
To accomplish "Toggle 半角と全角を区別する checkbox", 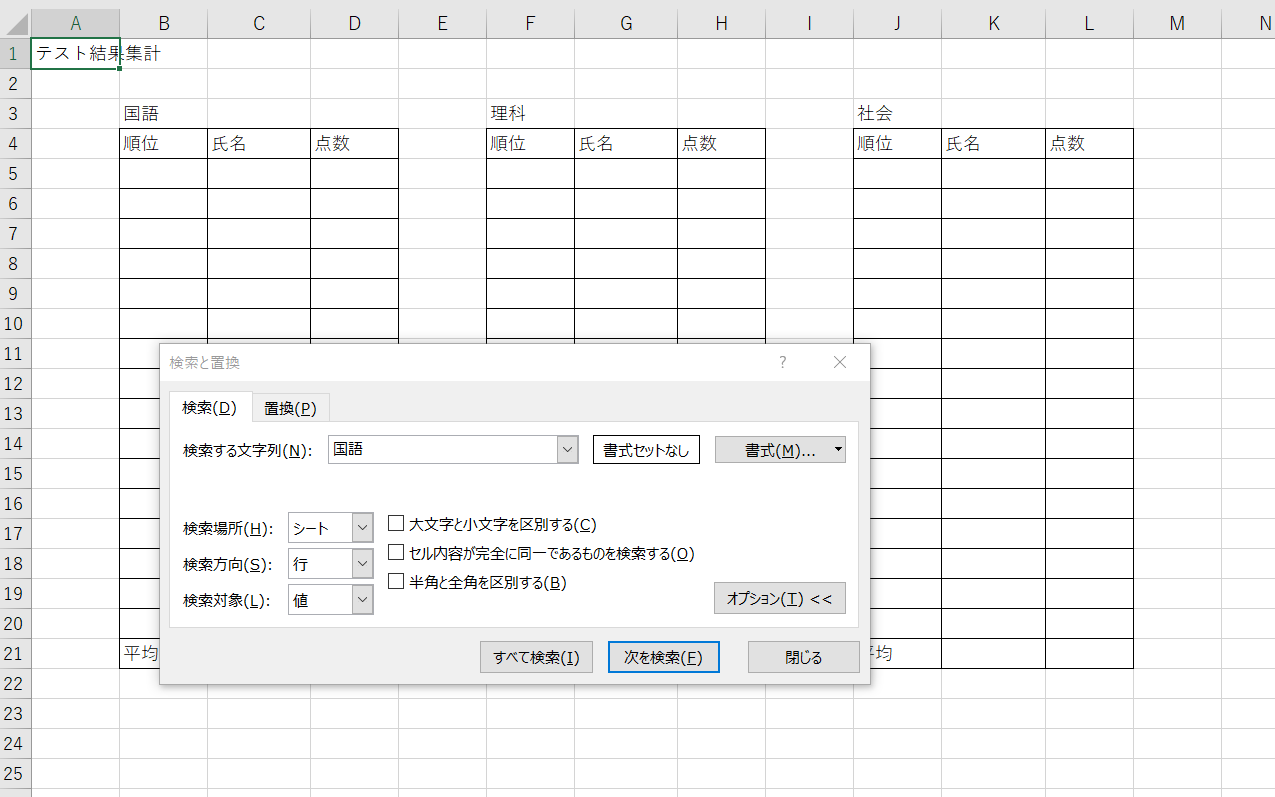I will coord(396,582).
